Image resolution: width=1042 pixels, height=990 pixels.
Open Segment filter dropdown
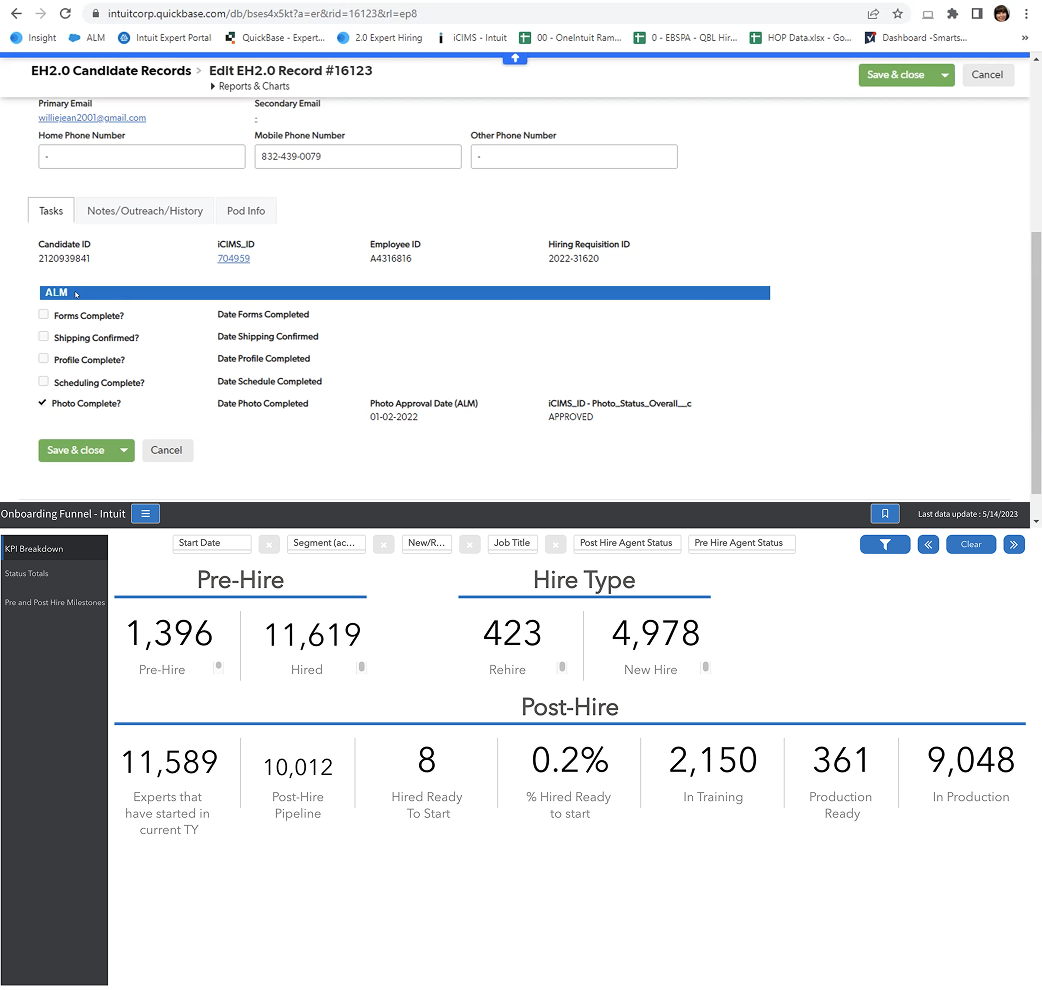(326, 544)
